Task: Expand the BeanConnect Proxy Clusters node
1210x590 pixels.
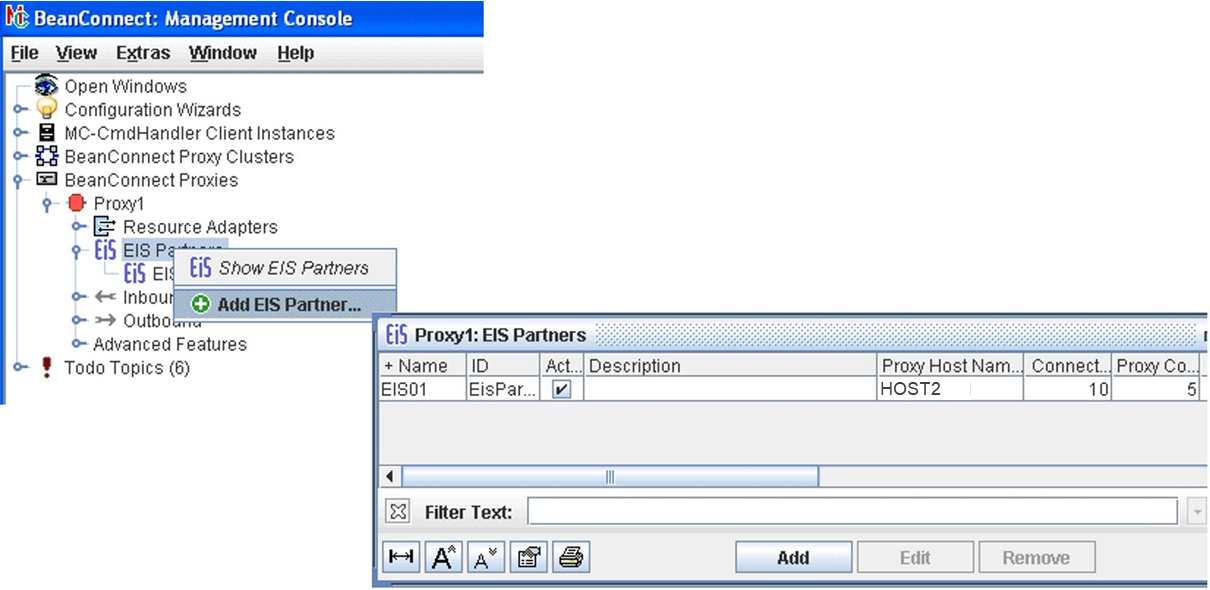Action: coord(19,157)
